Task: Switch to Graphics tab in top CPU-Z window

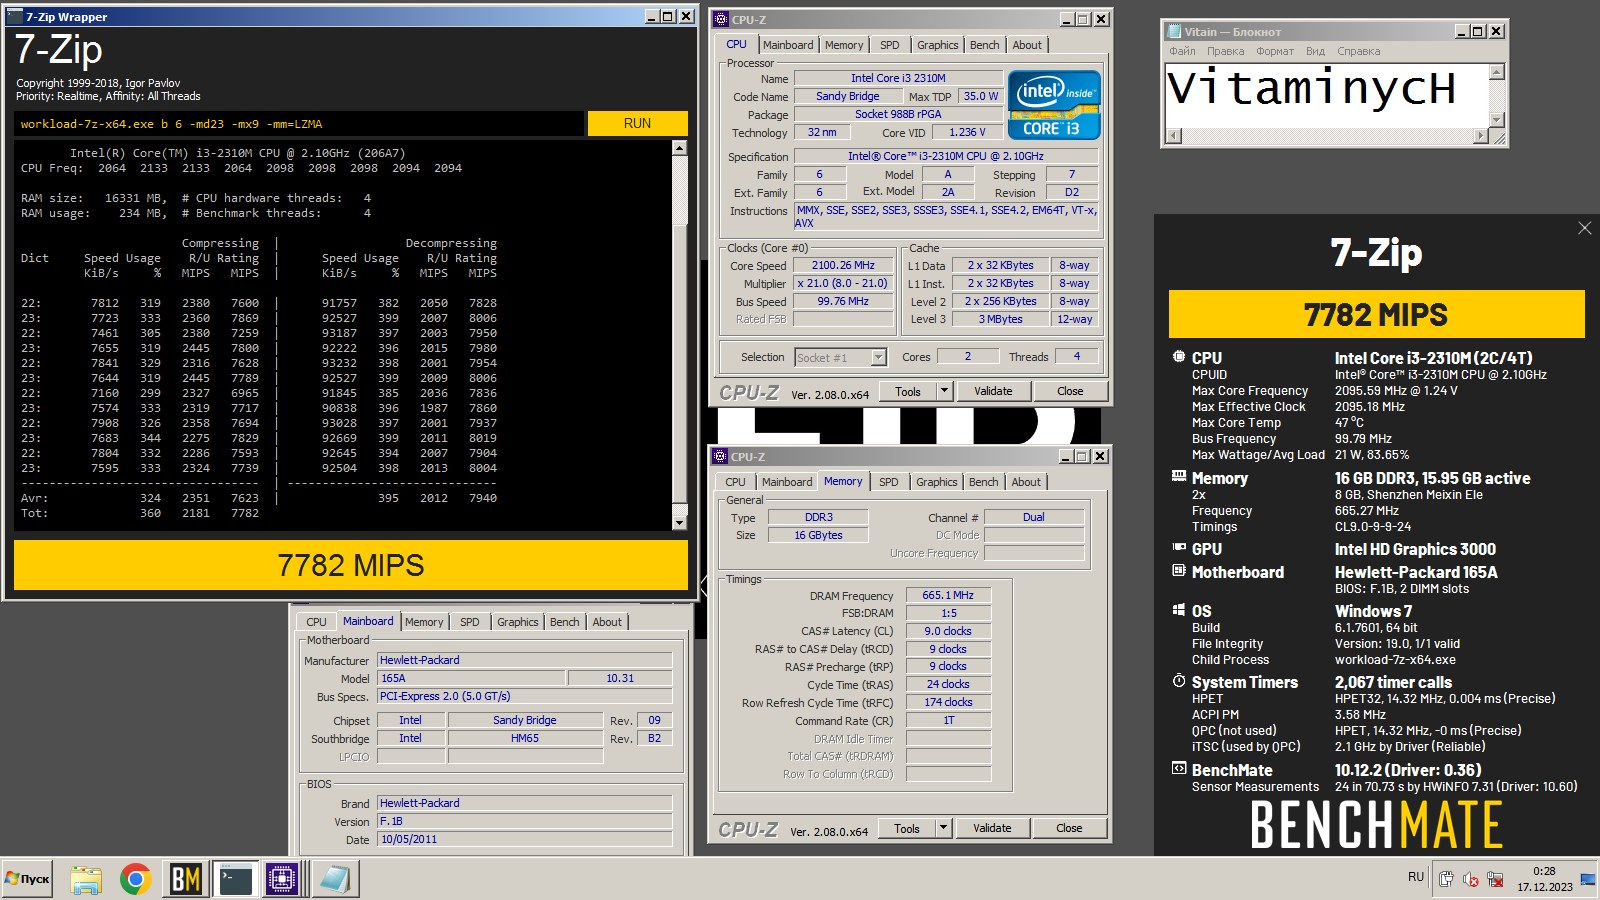Action: [937, 45]
